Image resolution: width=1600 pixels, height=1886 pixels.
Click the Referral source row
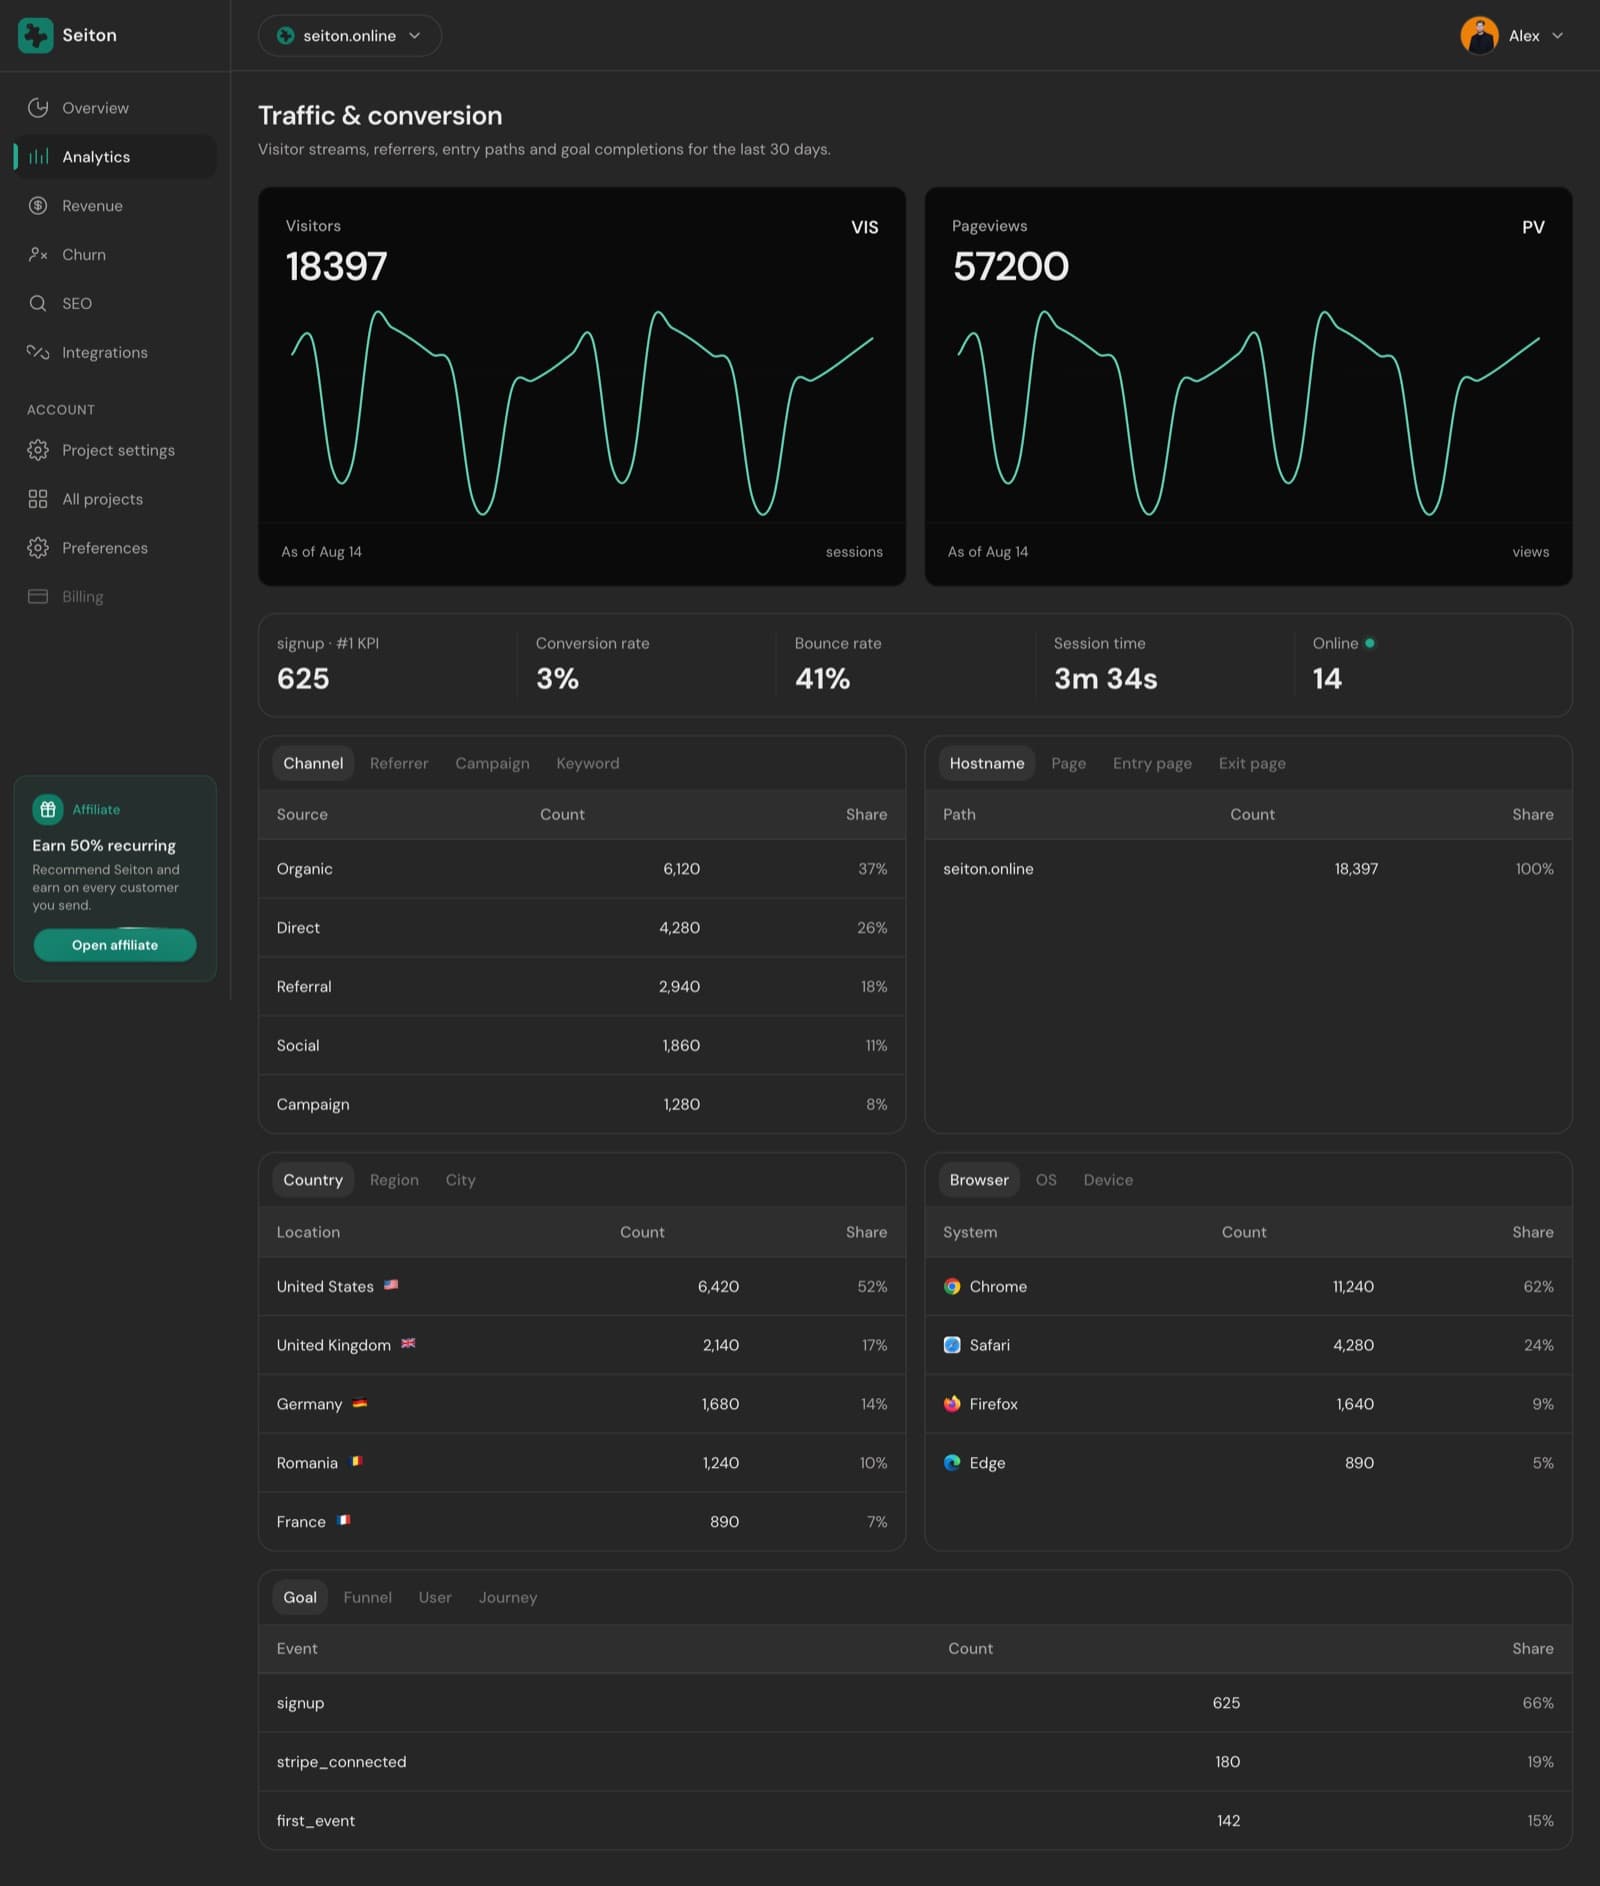coord(582,987)
